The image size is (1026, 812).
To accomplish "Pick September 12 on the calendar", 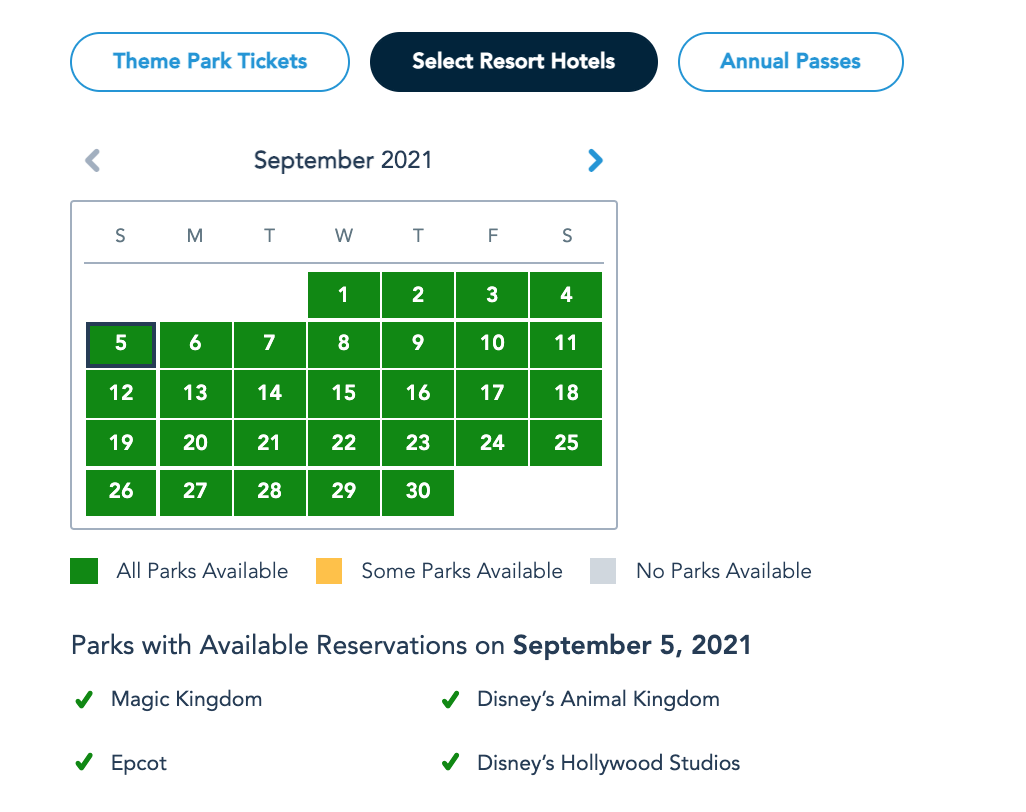I will [x=121, y=393].
